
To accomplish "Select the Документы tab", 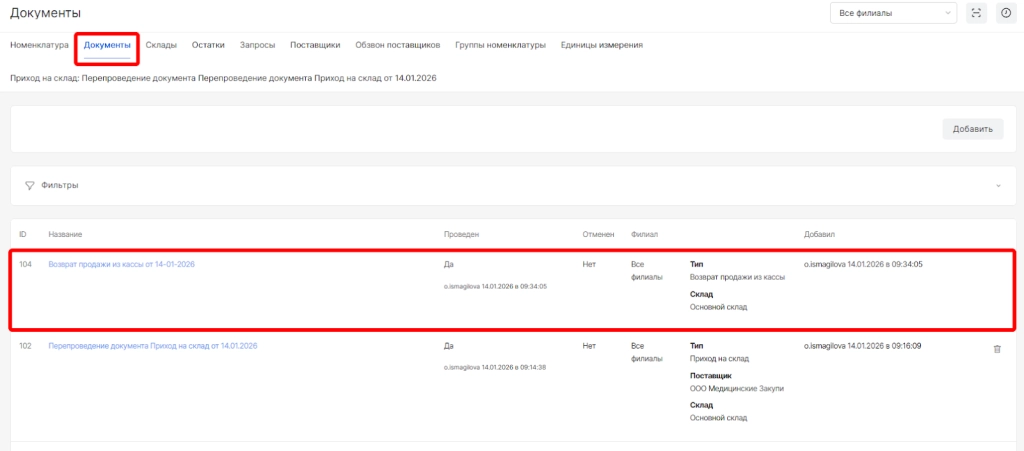I will tap(107, 45).
